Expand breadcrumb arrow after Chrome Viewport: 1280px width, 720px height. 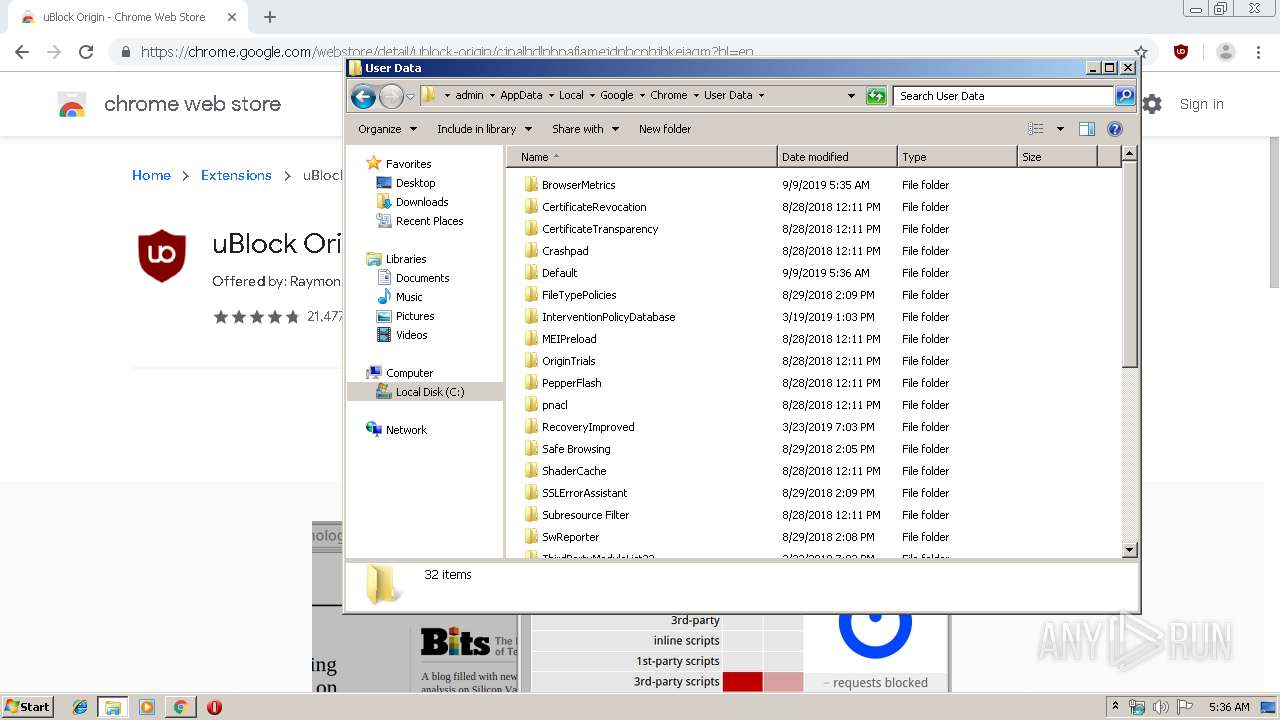[x=696, y=96]
